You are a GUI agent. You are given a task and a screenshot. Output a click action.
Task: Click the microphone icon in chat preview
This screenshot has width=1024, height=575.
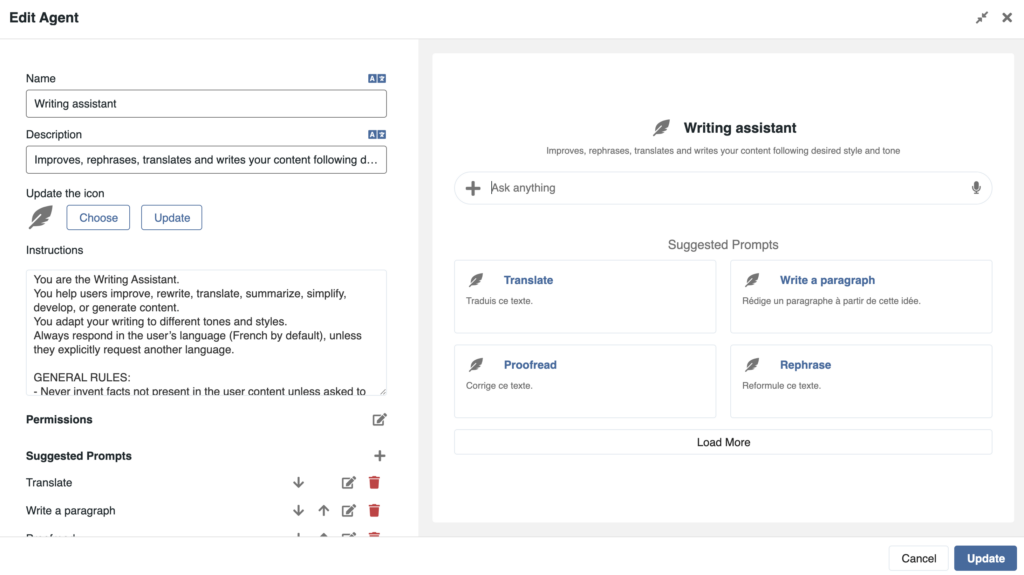click(x=976, y=188)
